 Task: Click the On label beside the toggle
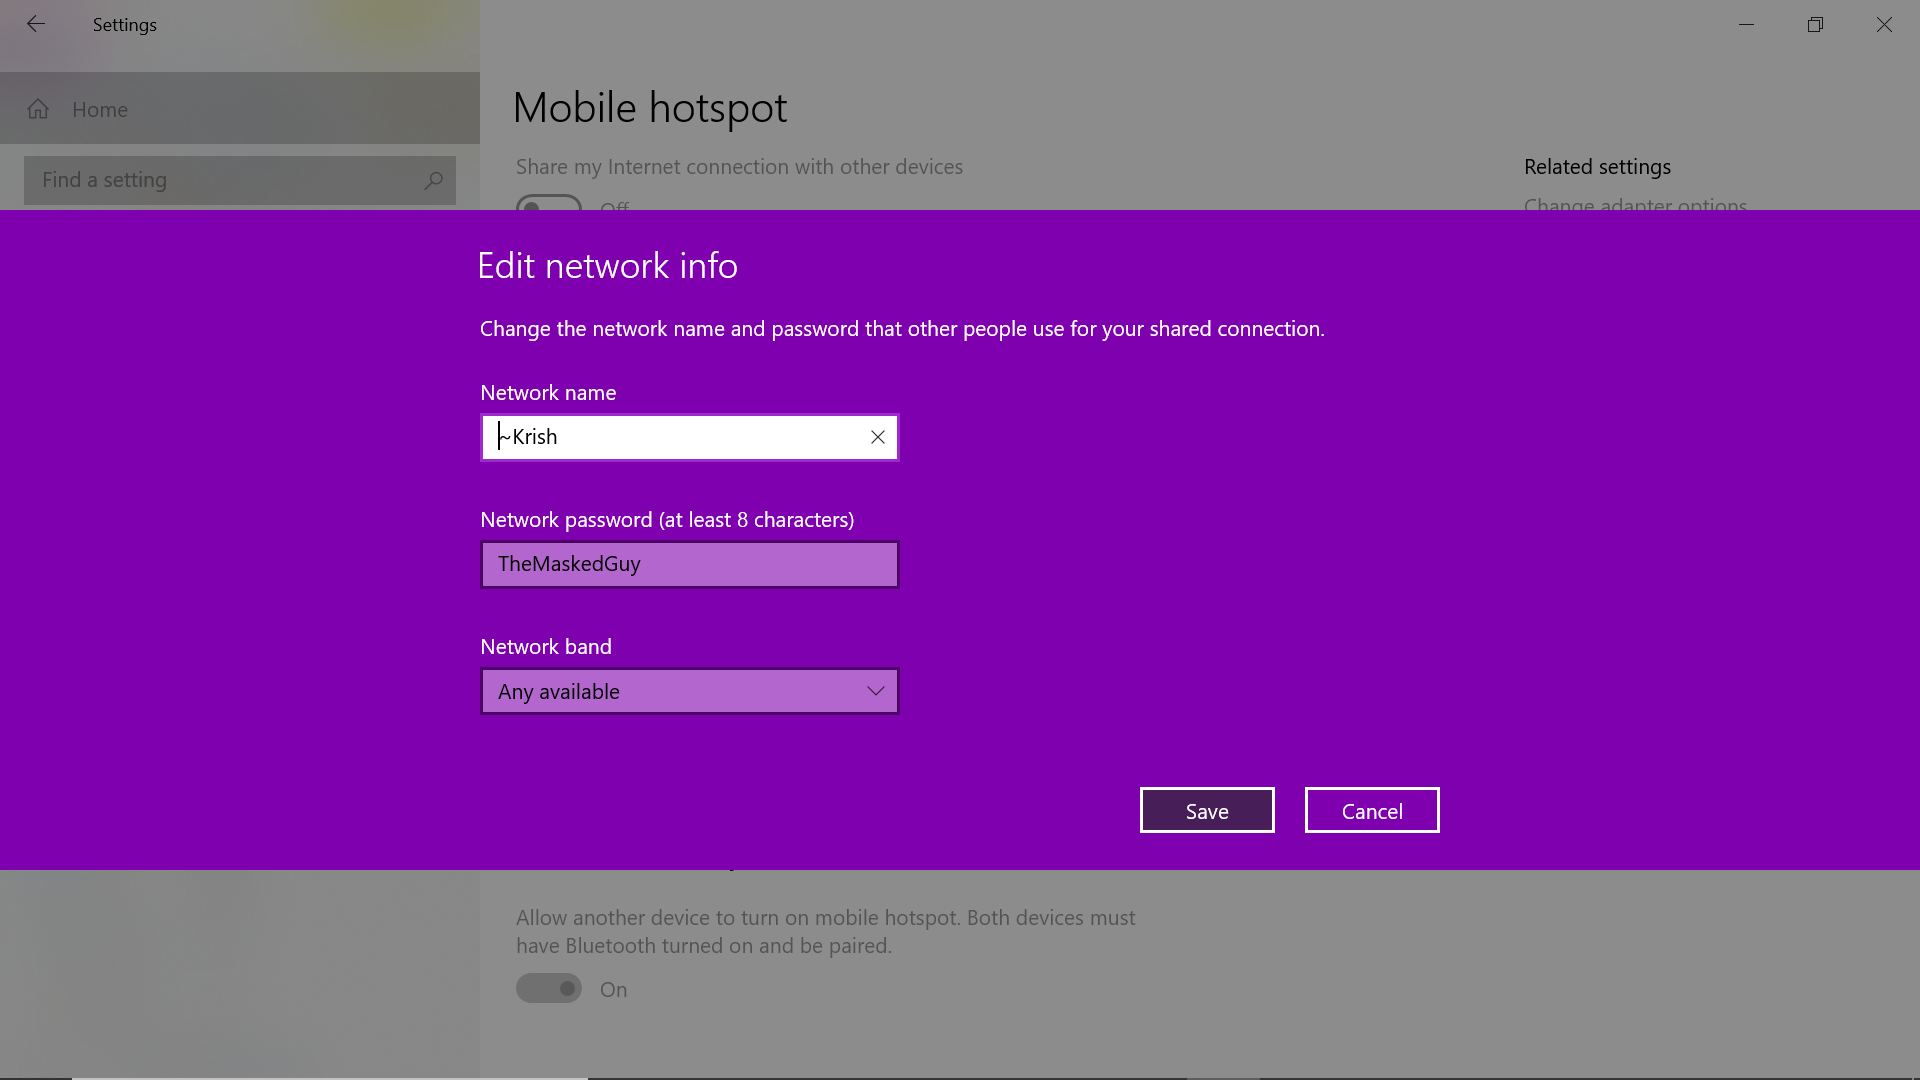(x=613, y=989)
